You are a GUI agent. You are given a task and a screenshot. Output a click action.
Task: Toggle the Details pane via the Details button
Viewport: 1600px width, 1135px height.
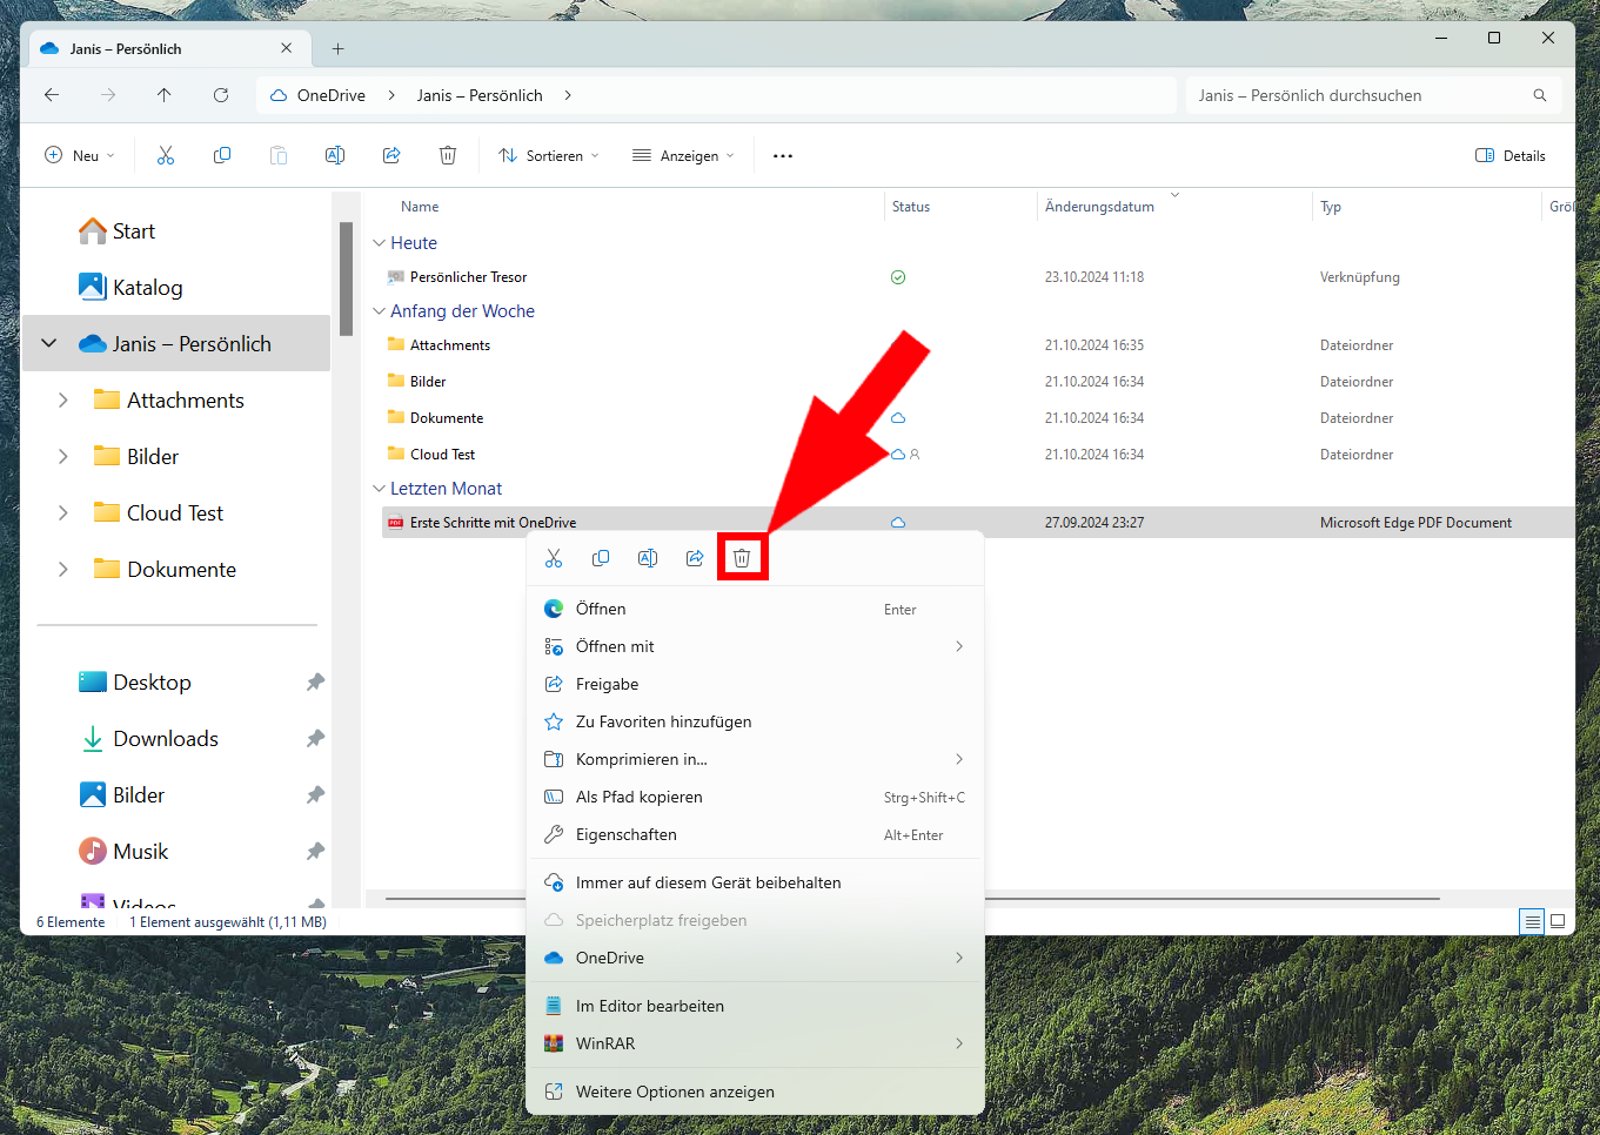(1510, 155)
